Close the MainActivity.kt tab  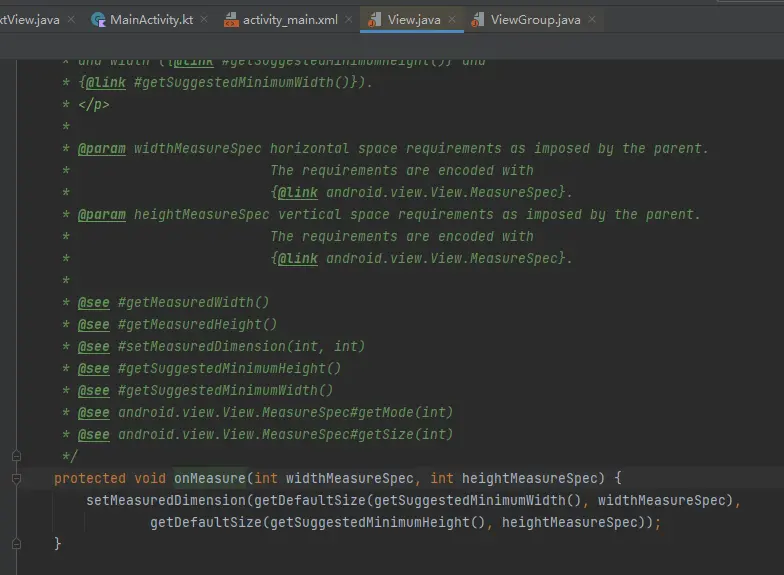click(x=204, y=20)
